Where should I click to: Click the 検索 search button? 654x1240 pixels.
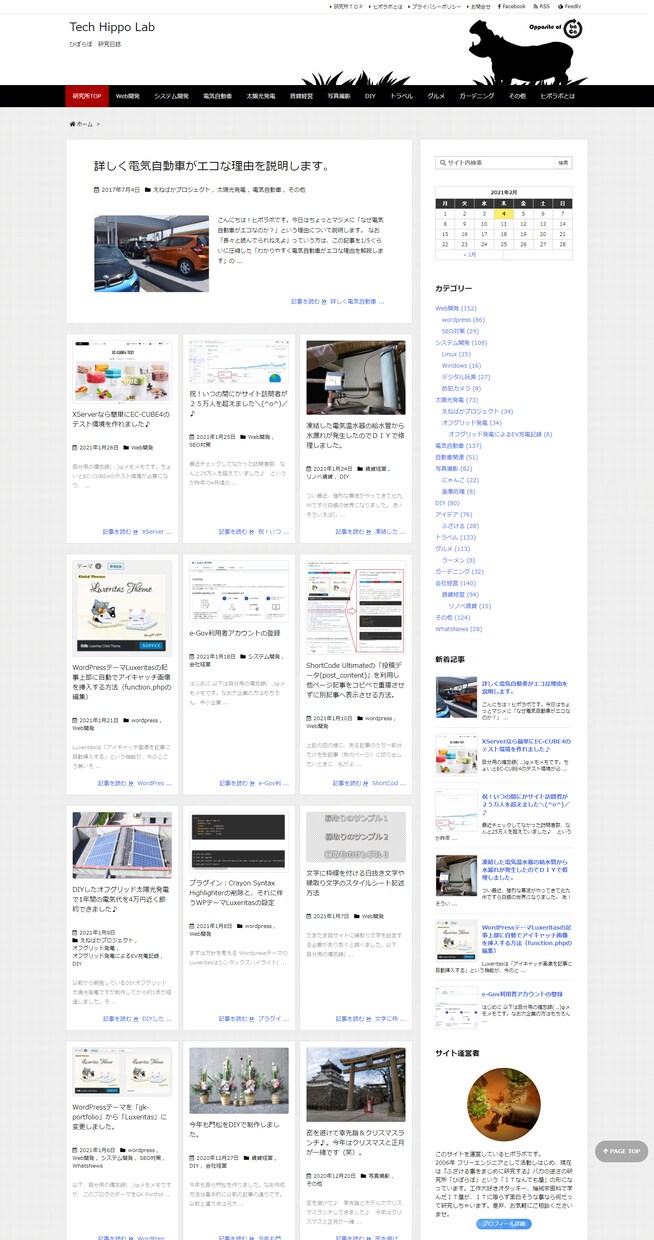(x=564, y=162)
